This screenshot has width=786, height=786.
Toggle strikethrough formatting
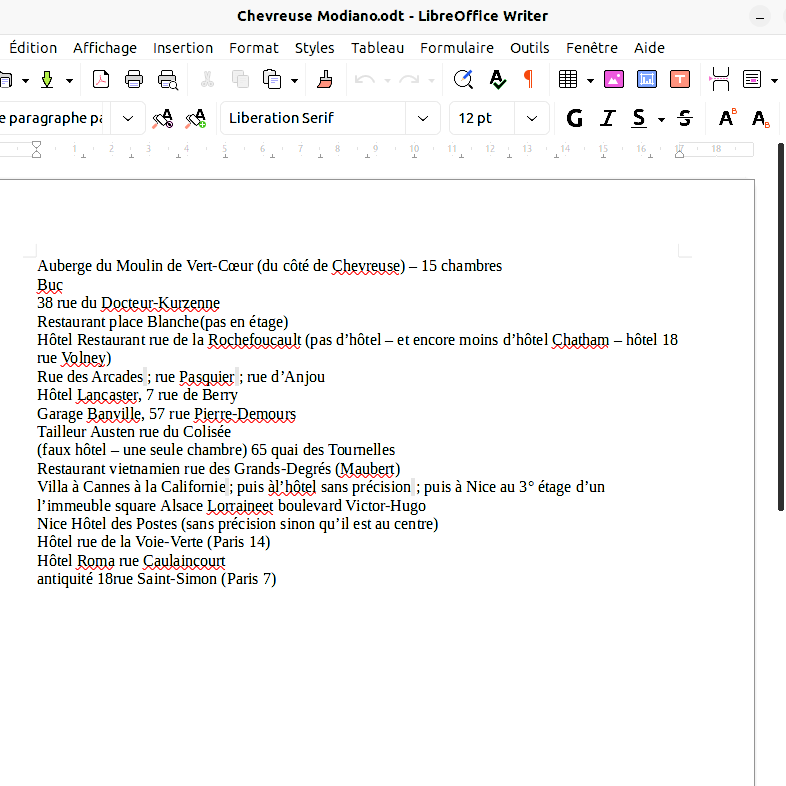coord(685,118)
